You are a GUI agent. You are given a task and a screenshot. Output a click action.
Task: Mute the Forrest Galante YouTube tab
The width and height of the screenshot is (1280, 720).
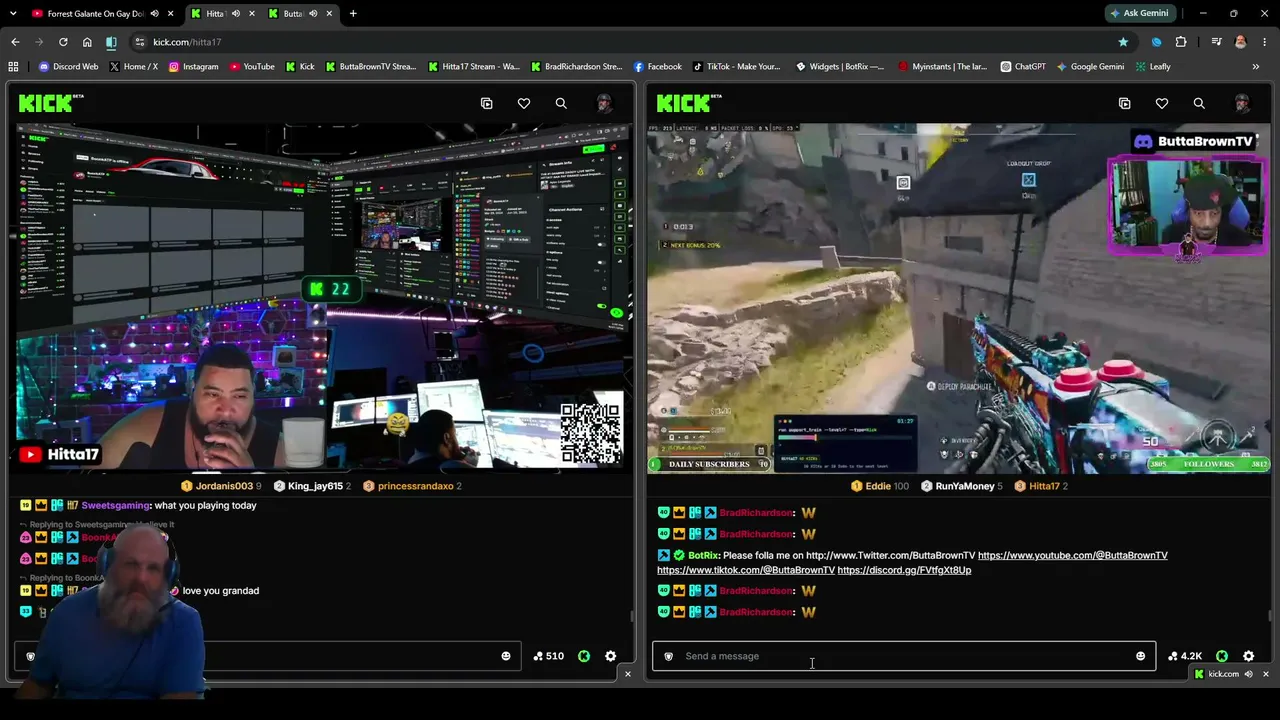tap(154, 14)
